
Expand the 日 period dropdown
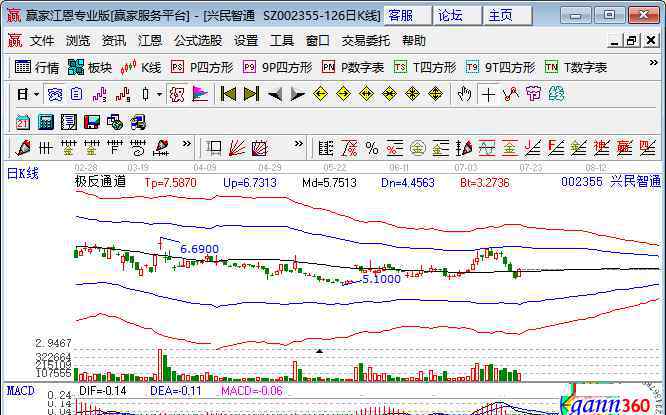pos(28,94)
